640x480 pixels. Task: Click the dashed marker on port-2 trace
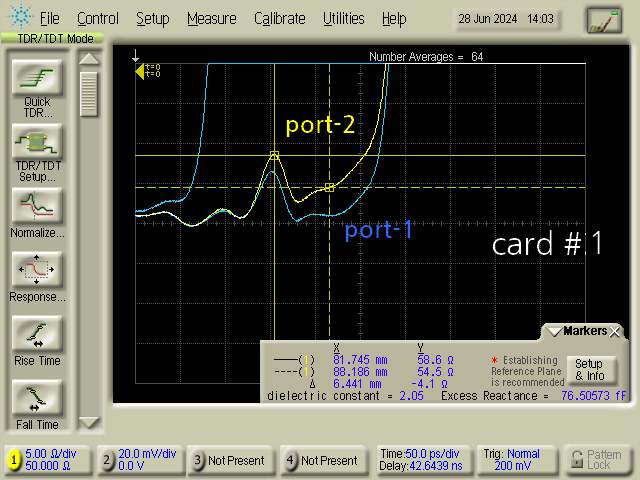tap(329, 187)
